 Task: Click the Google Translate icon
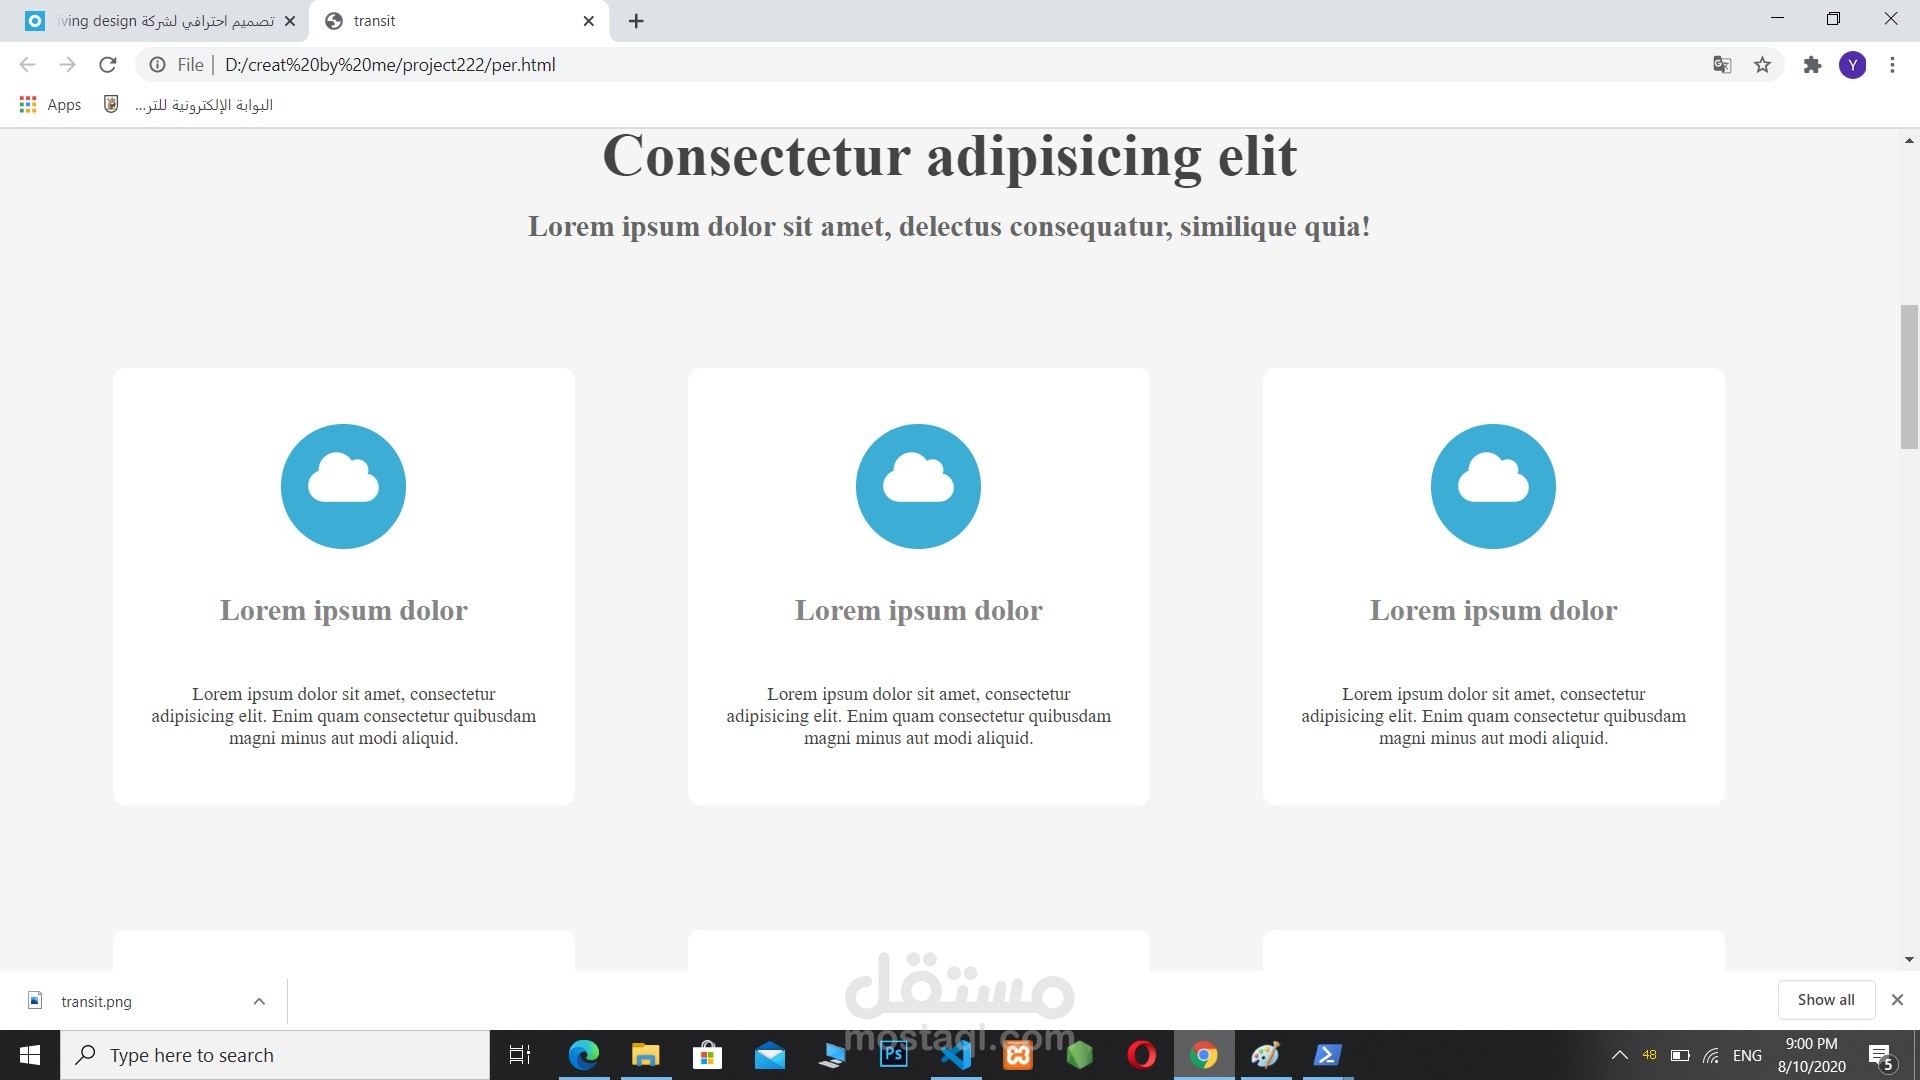pyautogui.click(x=1722, y=65)
